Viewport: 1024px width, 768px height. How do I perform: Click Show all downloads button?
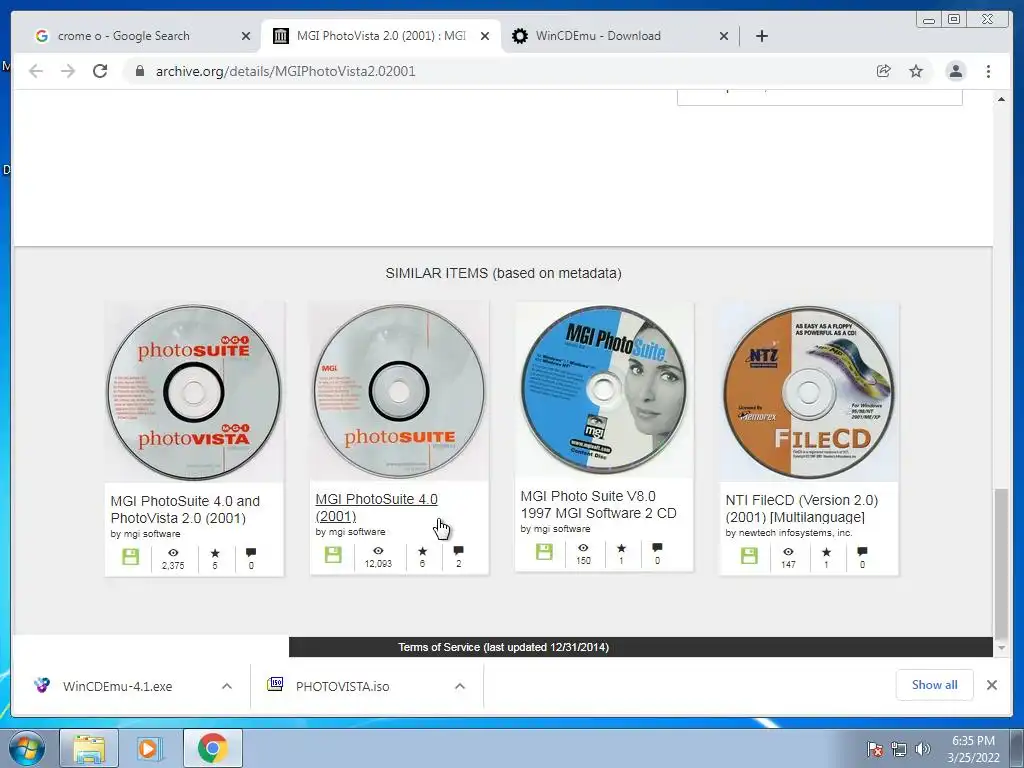click(x=935, y=685)
